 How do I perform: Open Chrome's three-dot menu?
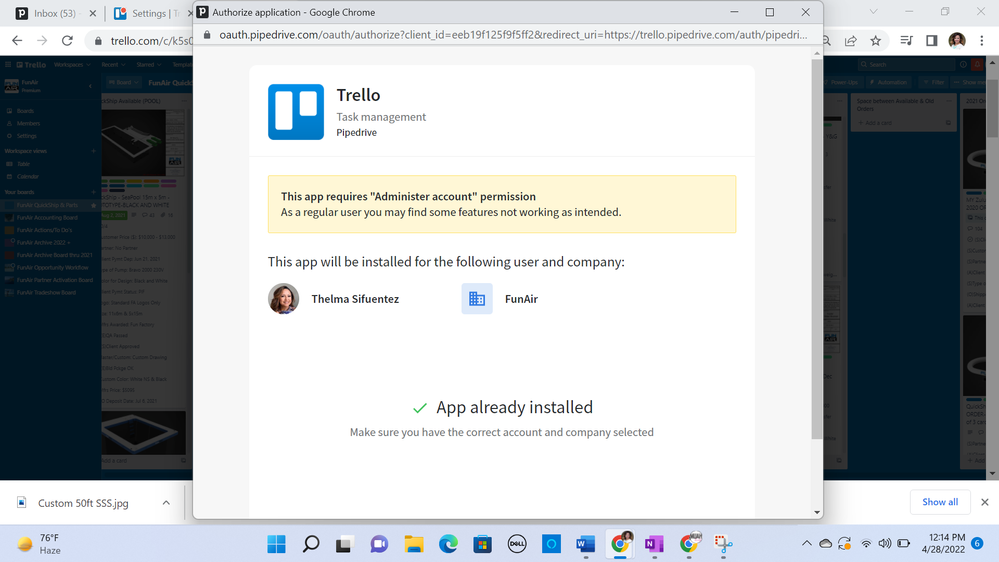pos(982,41)
